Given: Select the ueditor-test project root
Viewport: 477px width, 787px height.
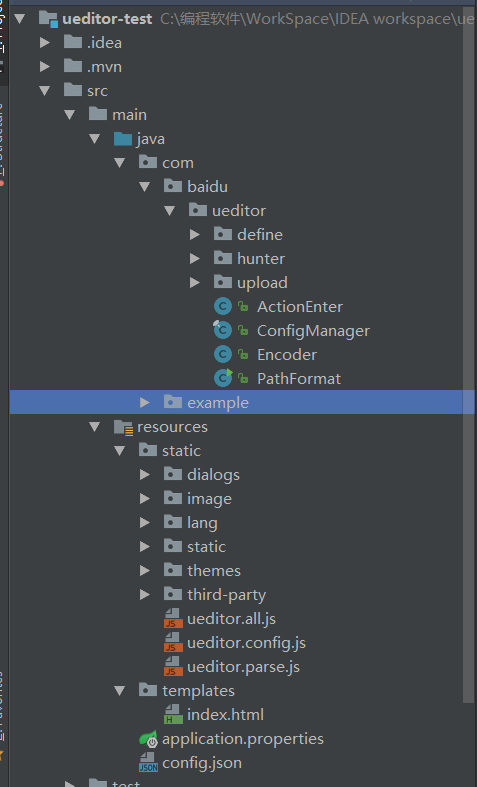Looking at the screenshot, I should pyautogui.click(x=107, y=19).
